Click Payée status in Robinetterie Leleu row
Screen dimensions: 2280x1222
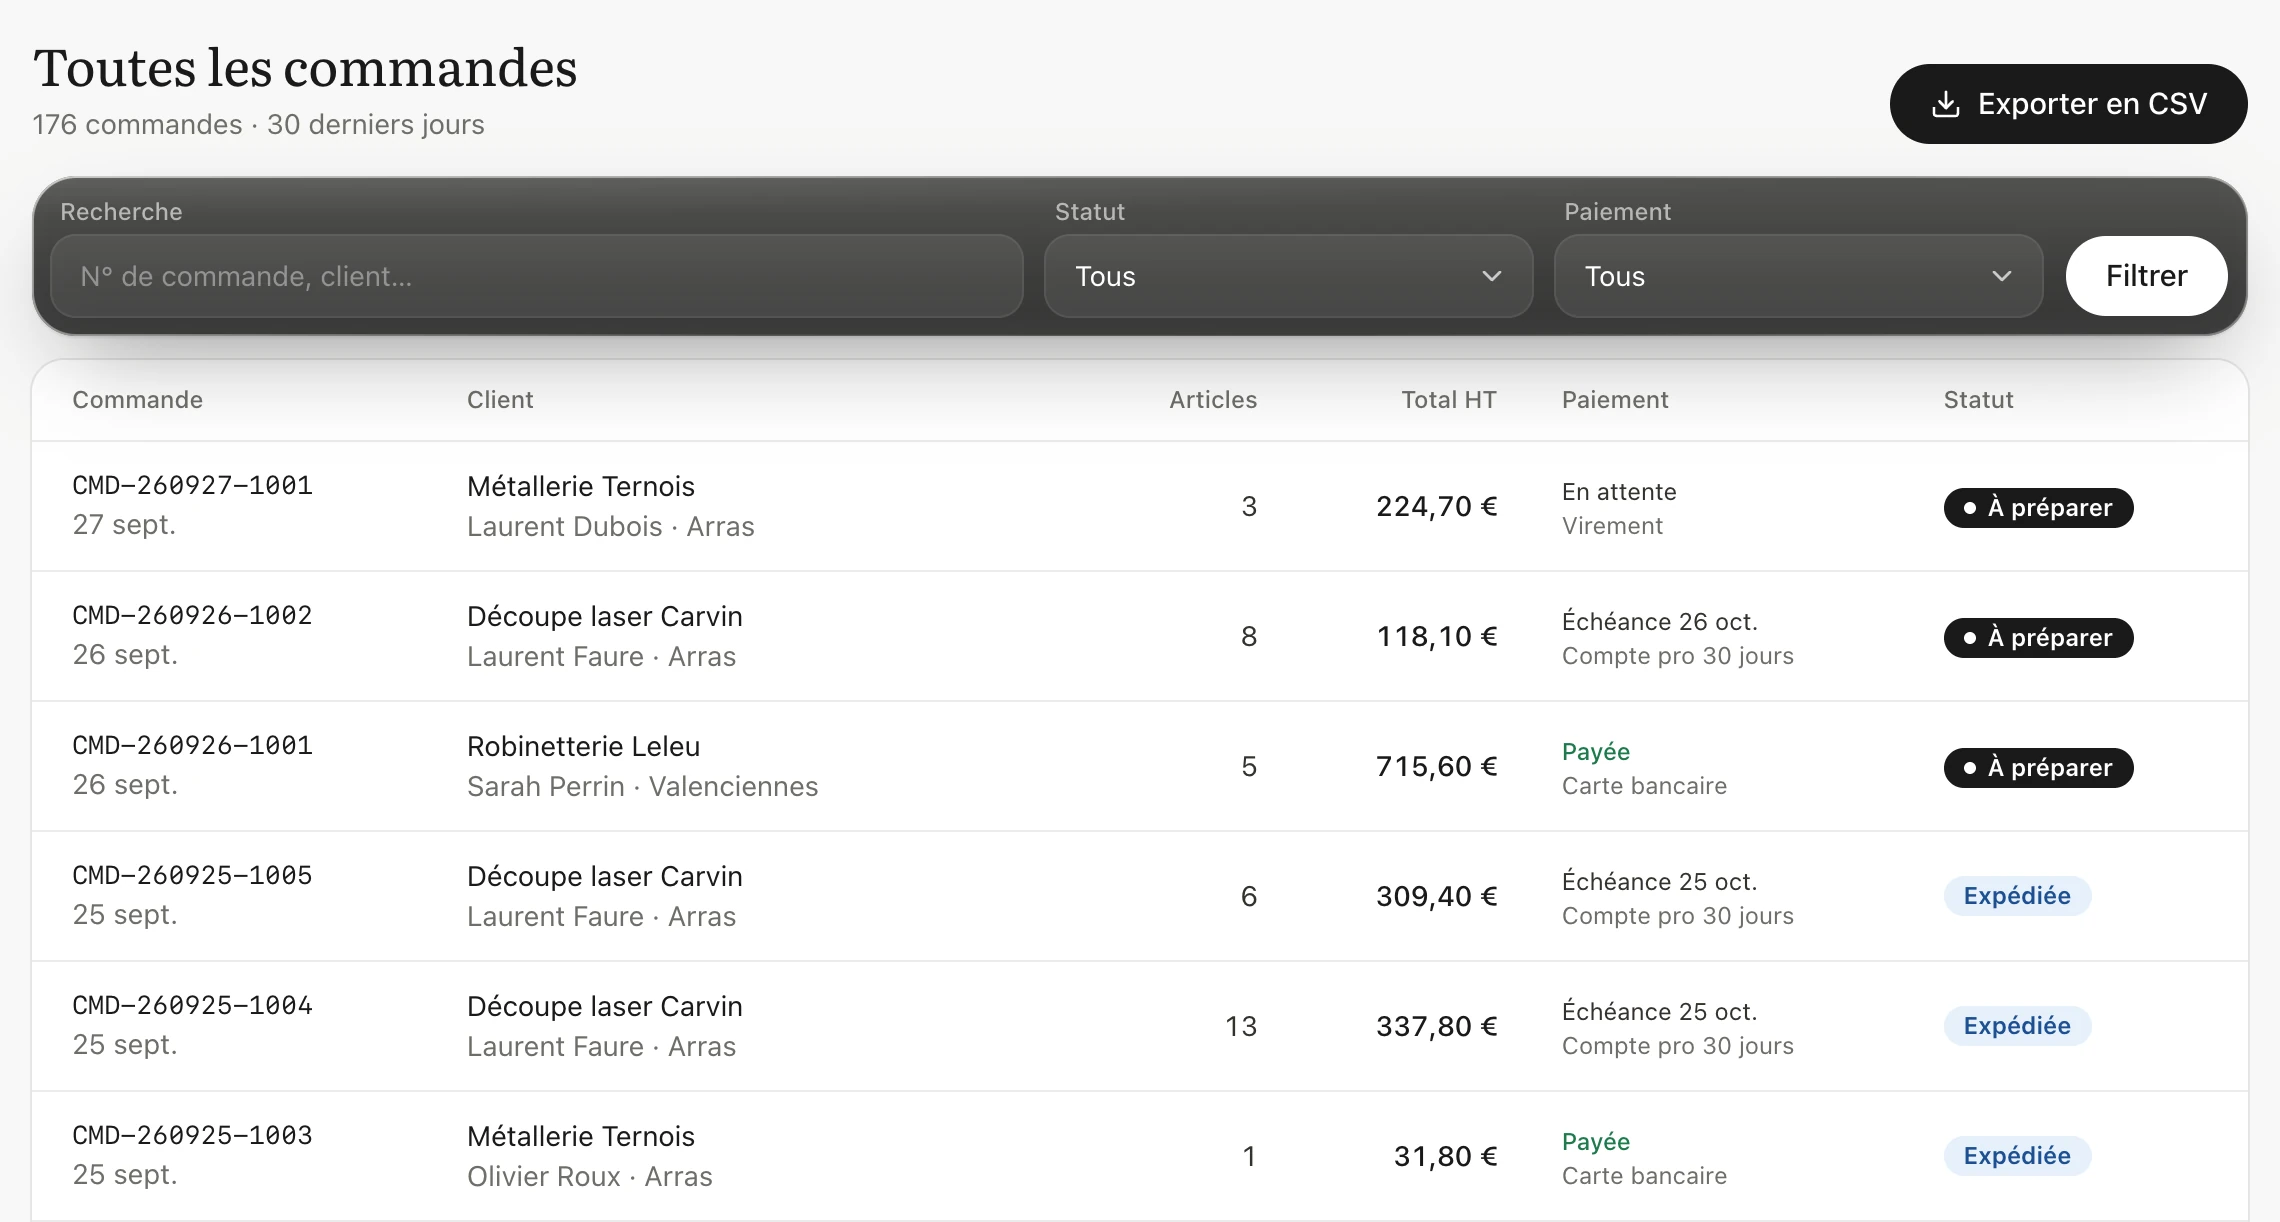[1596, 752]
